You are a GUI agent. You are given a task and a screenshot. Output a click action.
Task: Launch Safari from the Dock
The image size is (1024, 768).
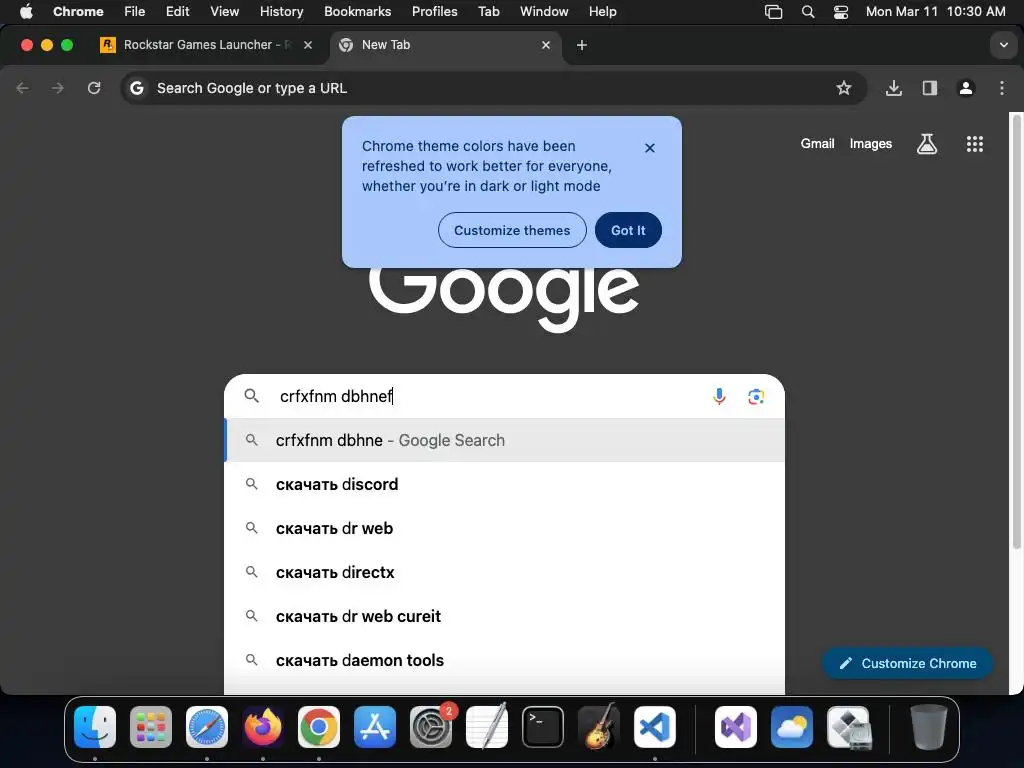(x=207, y=727)
